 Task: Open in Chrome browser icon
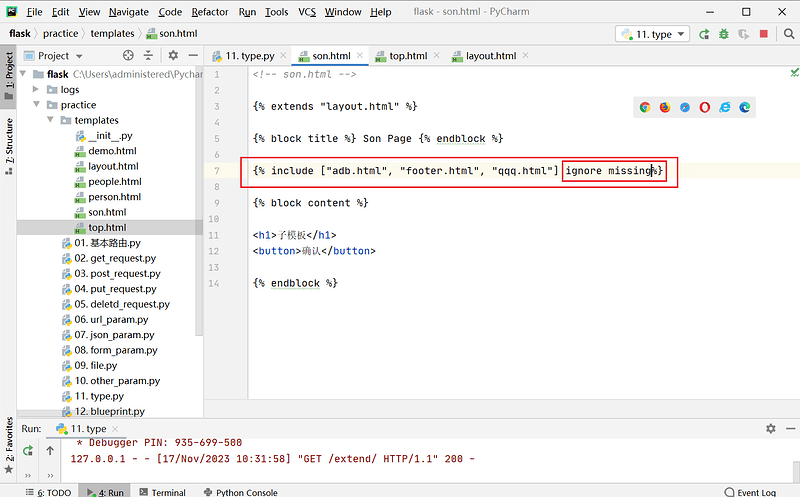645,107
